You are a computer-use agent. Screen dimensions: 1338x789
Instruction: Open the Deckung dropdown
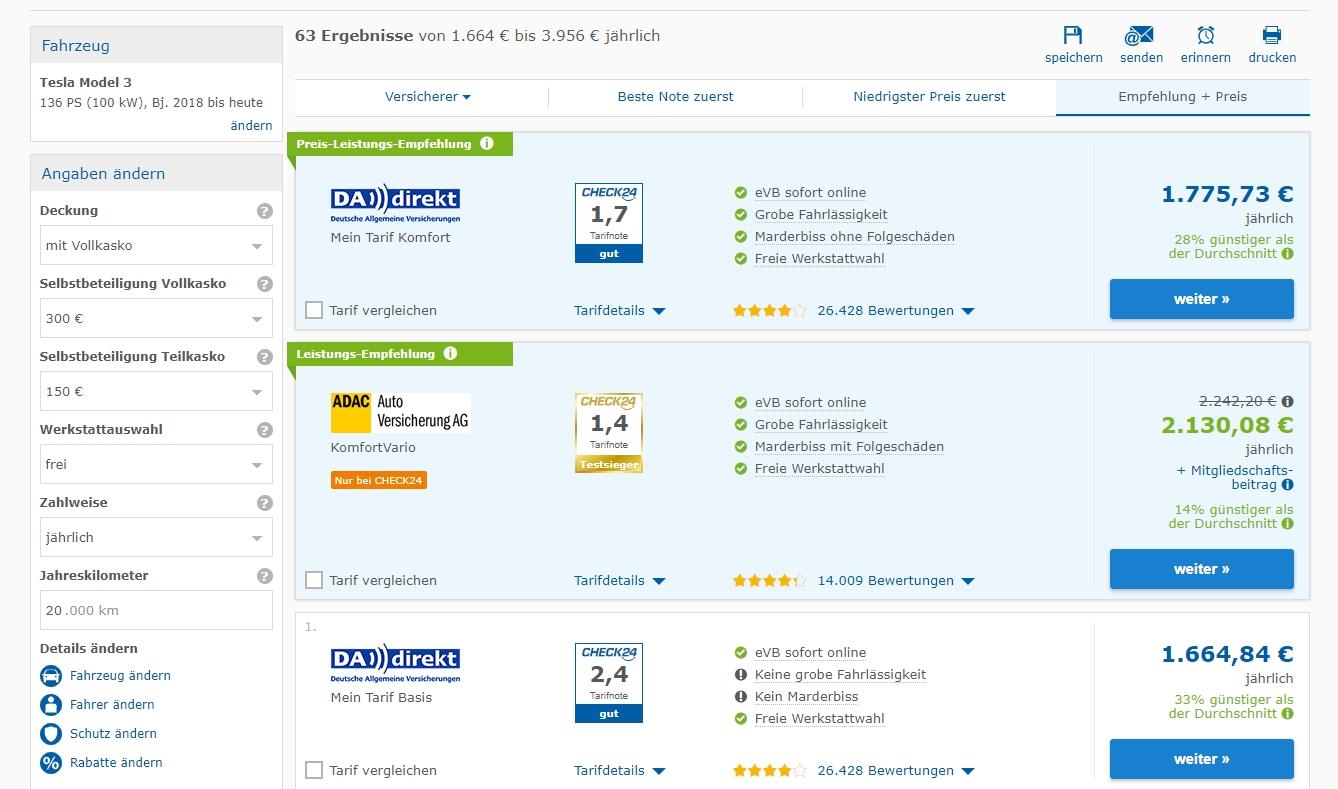(x=156, y=245)
